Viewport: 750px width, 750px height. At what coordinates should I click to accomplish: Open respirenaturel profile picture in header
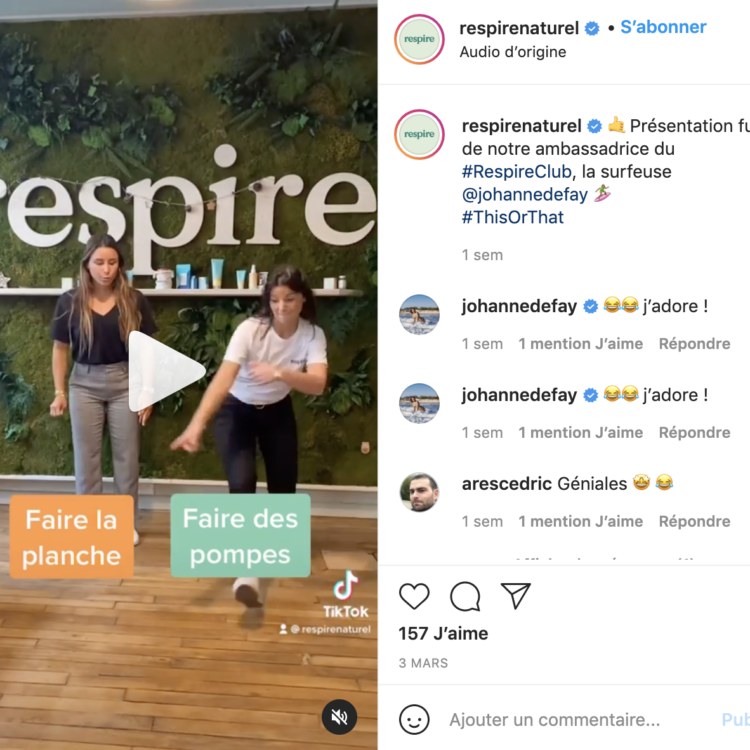click(419, 39)
